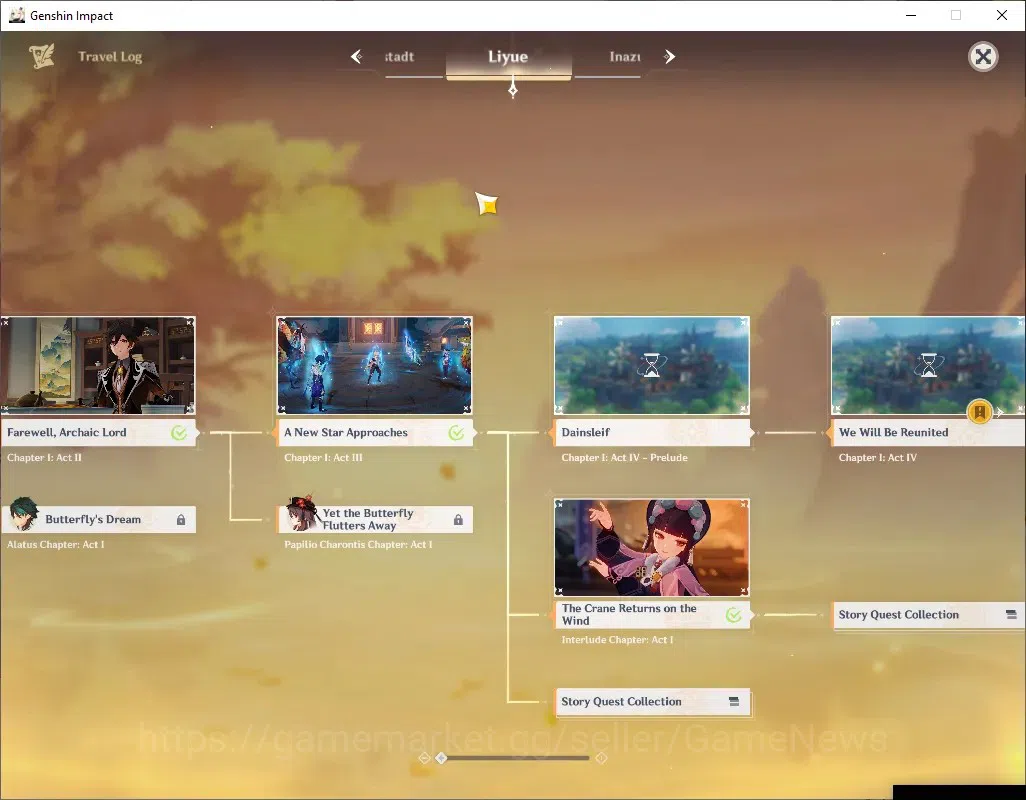Go to next region with right arrow
Viewport: 1026px width, 800px height.
[x=669, y=57]
